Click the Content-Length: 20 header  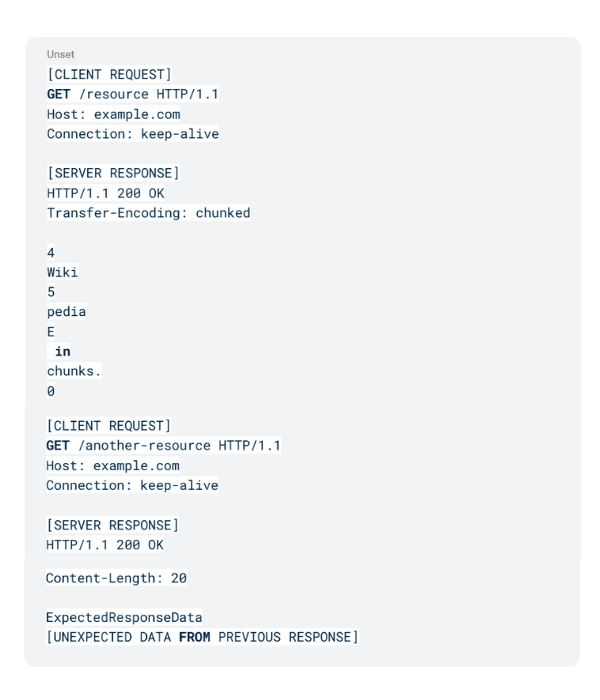(x=117, y=578)
